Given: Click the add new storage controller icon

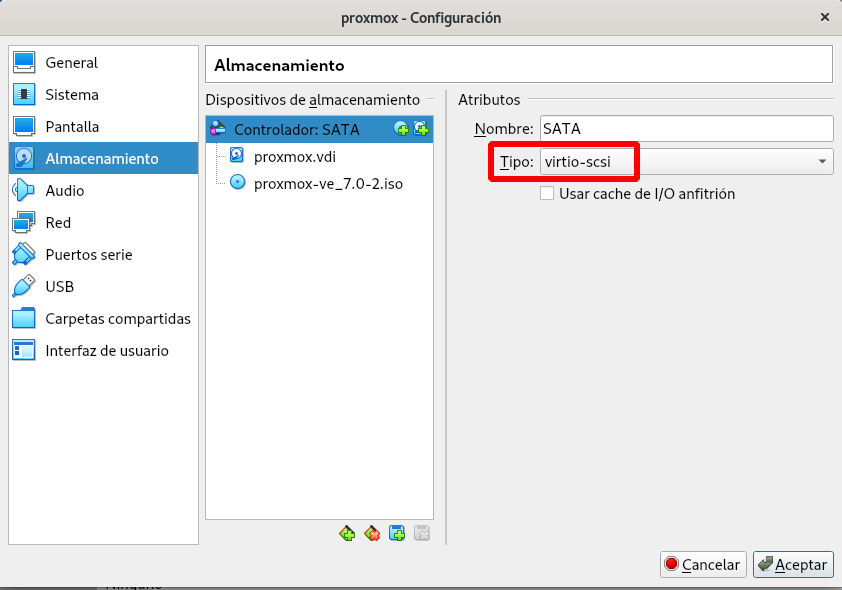Looking at the screenshot, I should coord(347,533).
